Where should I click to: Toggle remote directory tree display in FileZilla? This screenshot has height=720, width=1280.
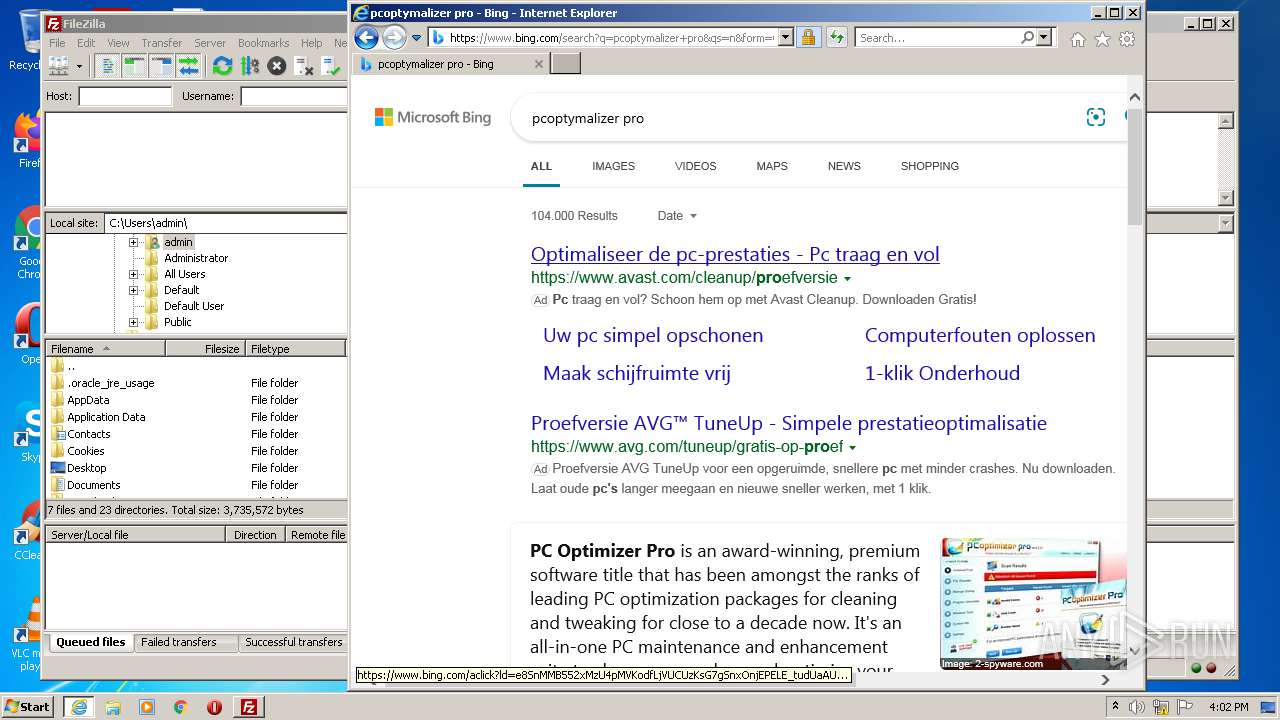(161, 66)
